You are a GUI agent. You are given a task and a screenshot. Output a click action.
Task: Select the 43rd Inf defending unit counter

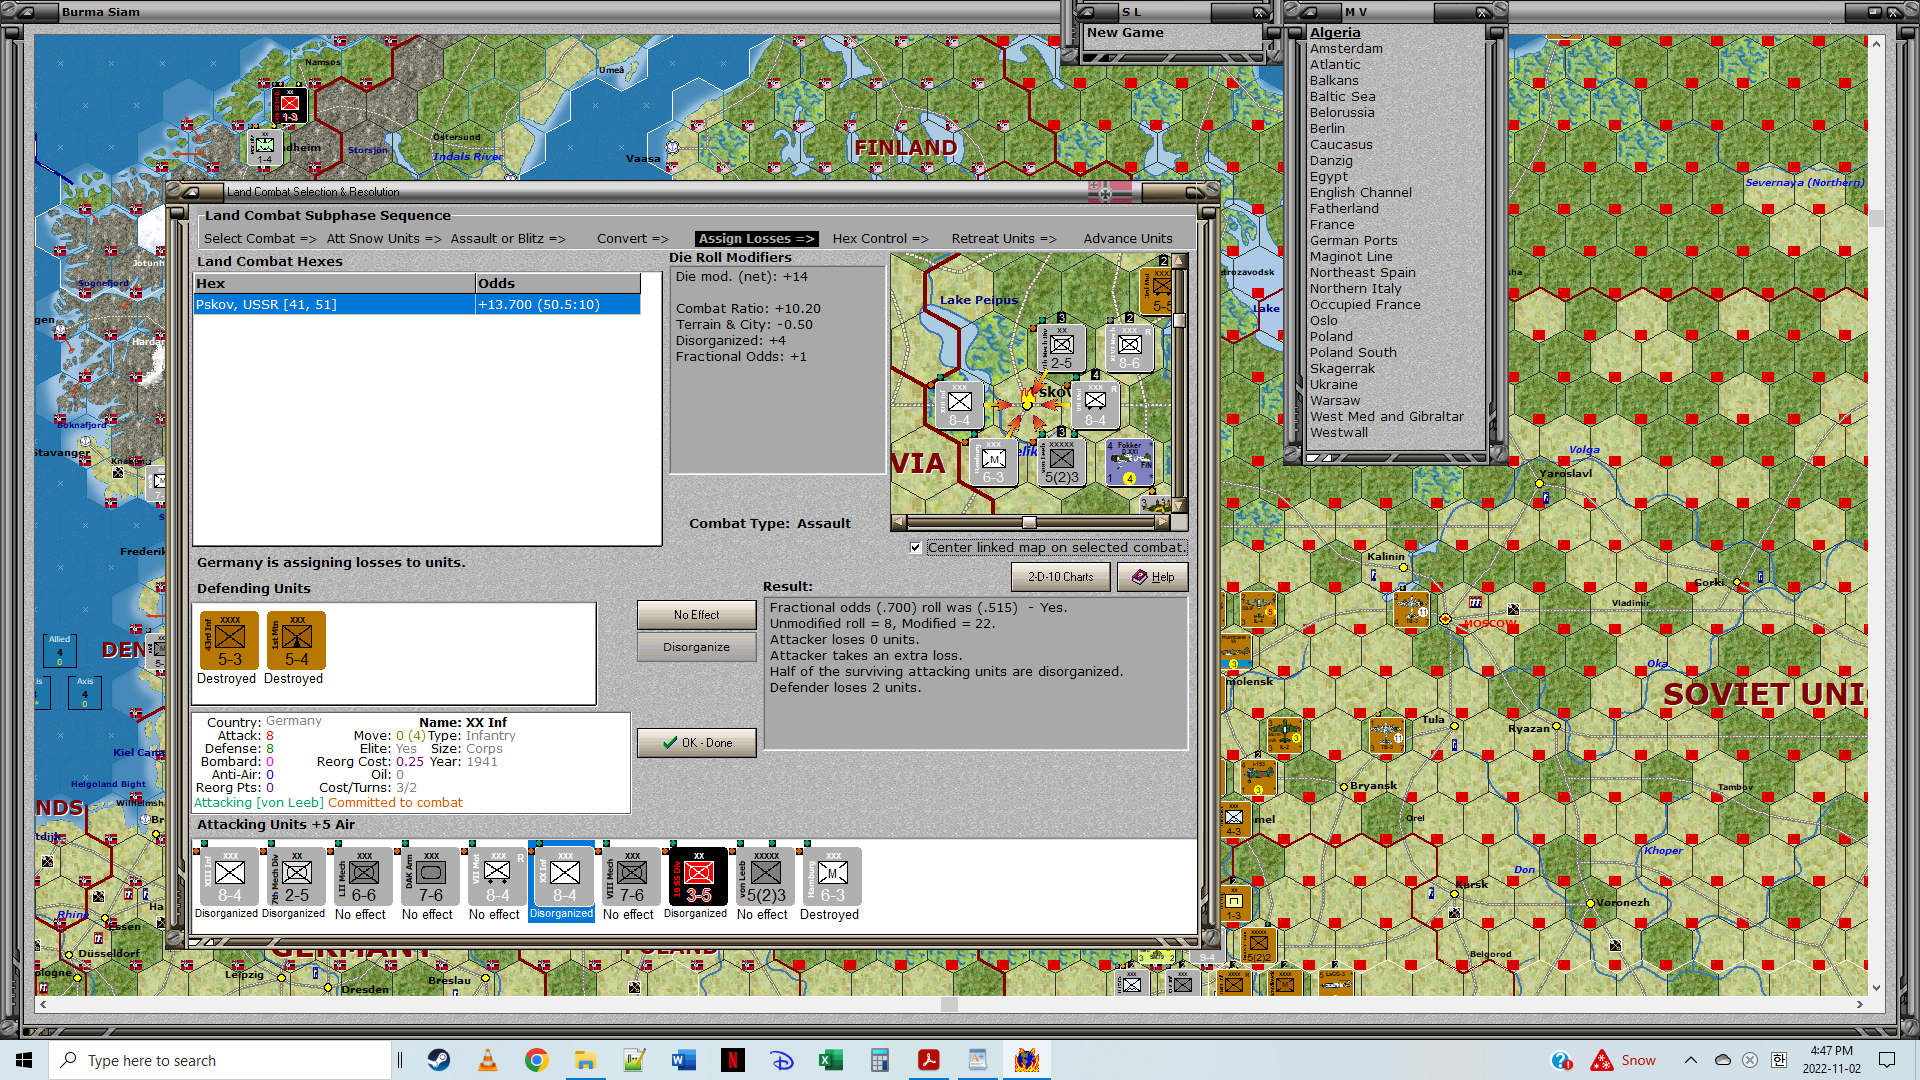click(x=229, y=640)
